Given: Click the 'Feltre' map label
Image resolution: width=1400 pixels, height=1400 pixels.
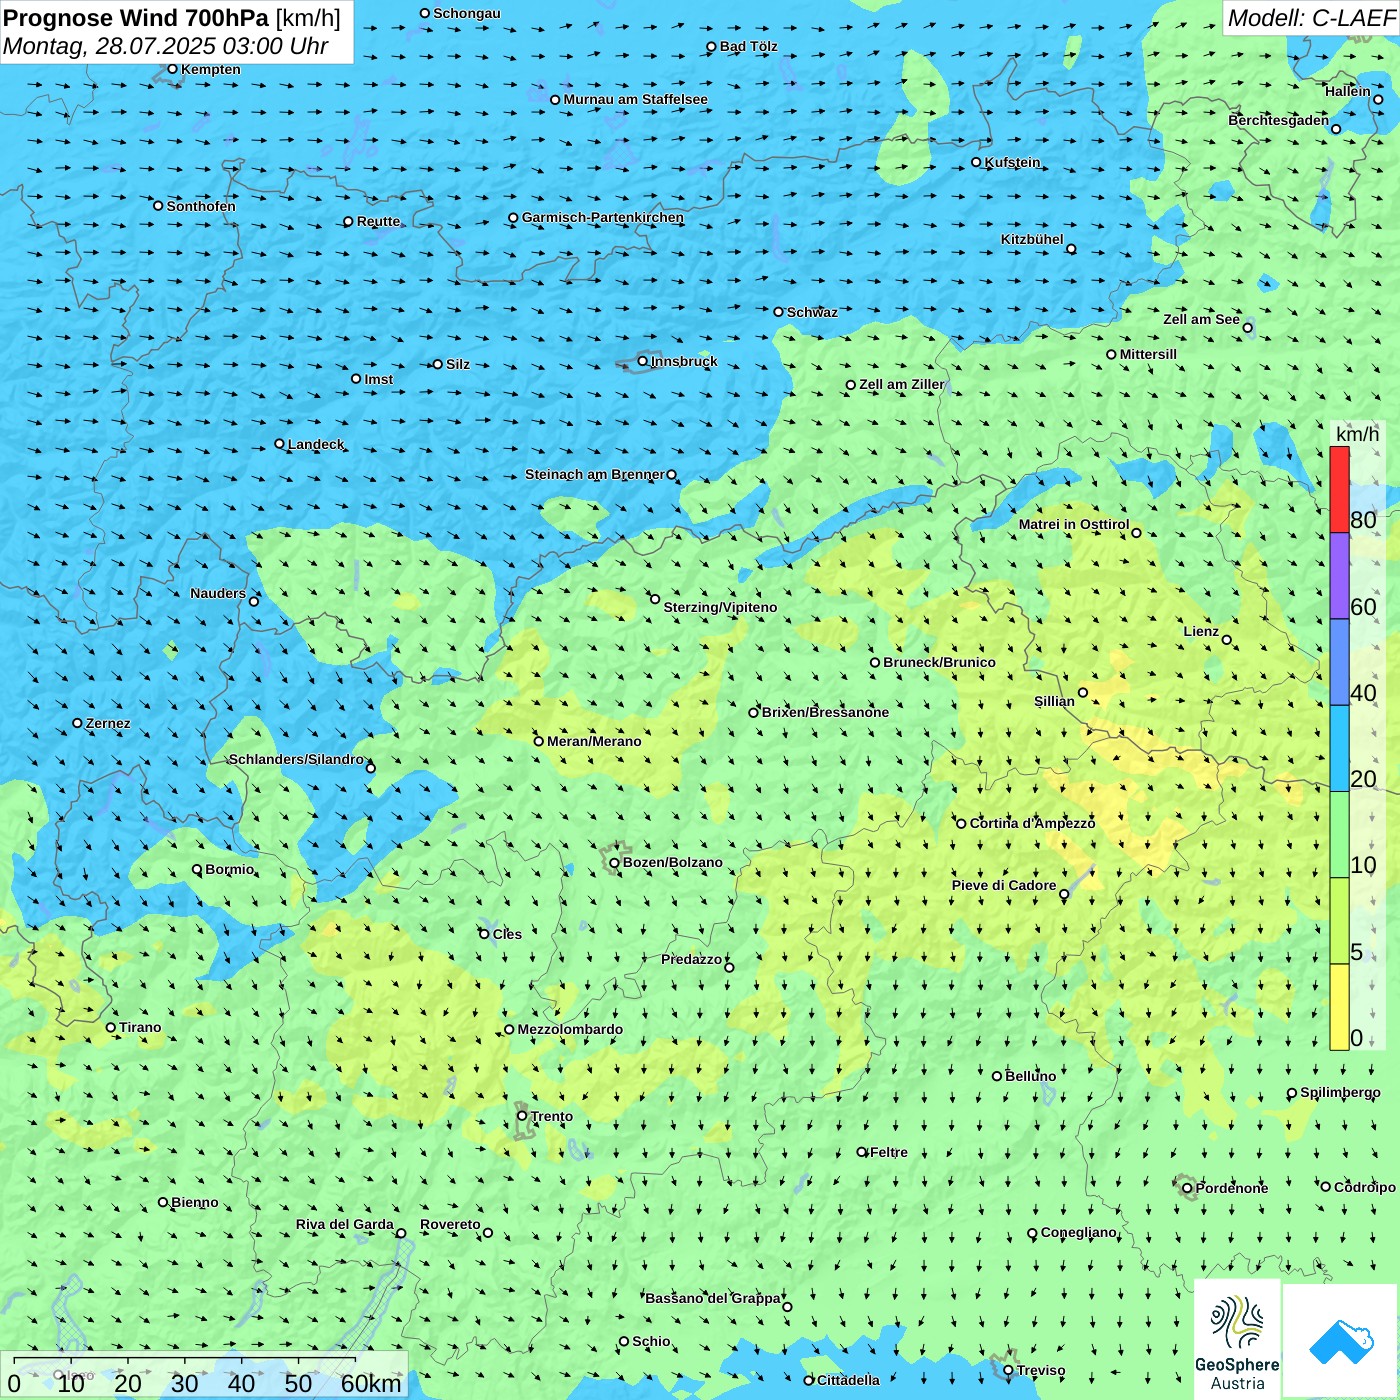Looking at the screenshot, I should click(889, 1152).
